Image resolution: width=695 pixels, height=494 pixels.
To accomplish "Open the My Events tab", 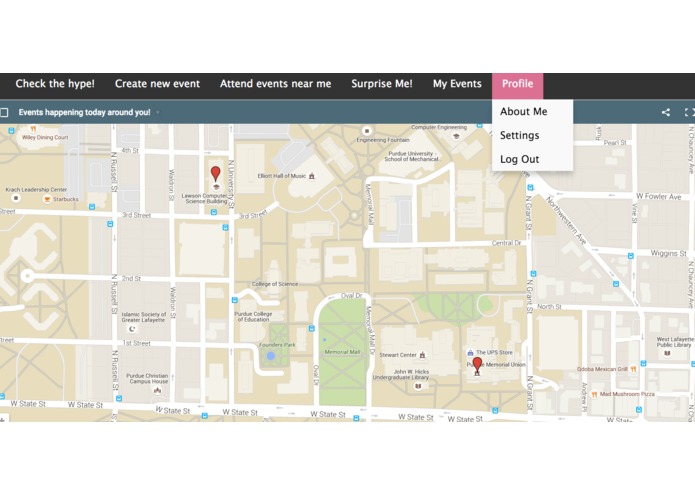I will click(x=457, y=84).
